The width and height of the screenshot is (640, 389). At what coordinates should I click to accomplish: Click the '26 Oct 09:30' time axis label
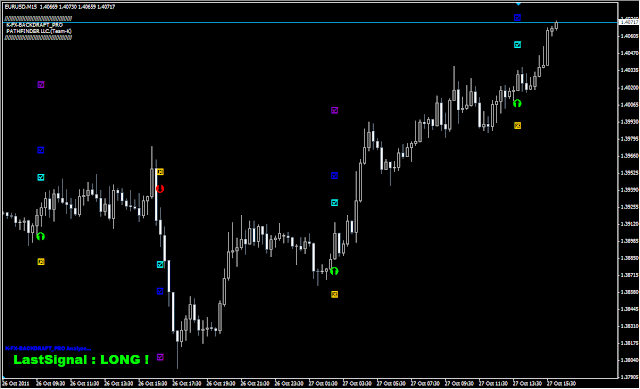pyautogui.click(x=50, y=384)
